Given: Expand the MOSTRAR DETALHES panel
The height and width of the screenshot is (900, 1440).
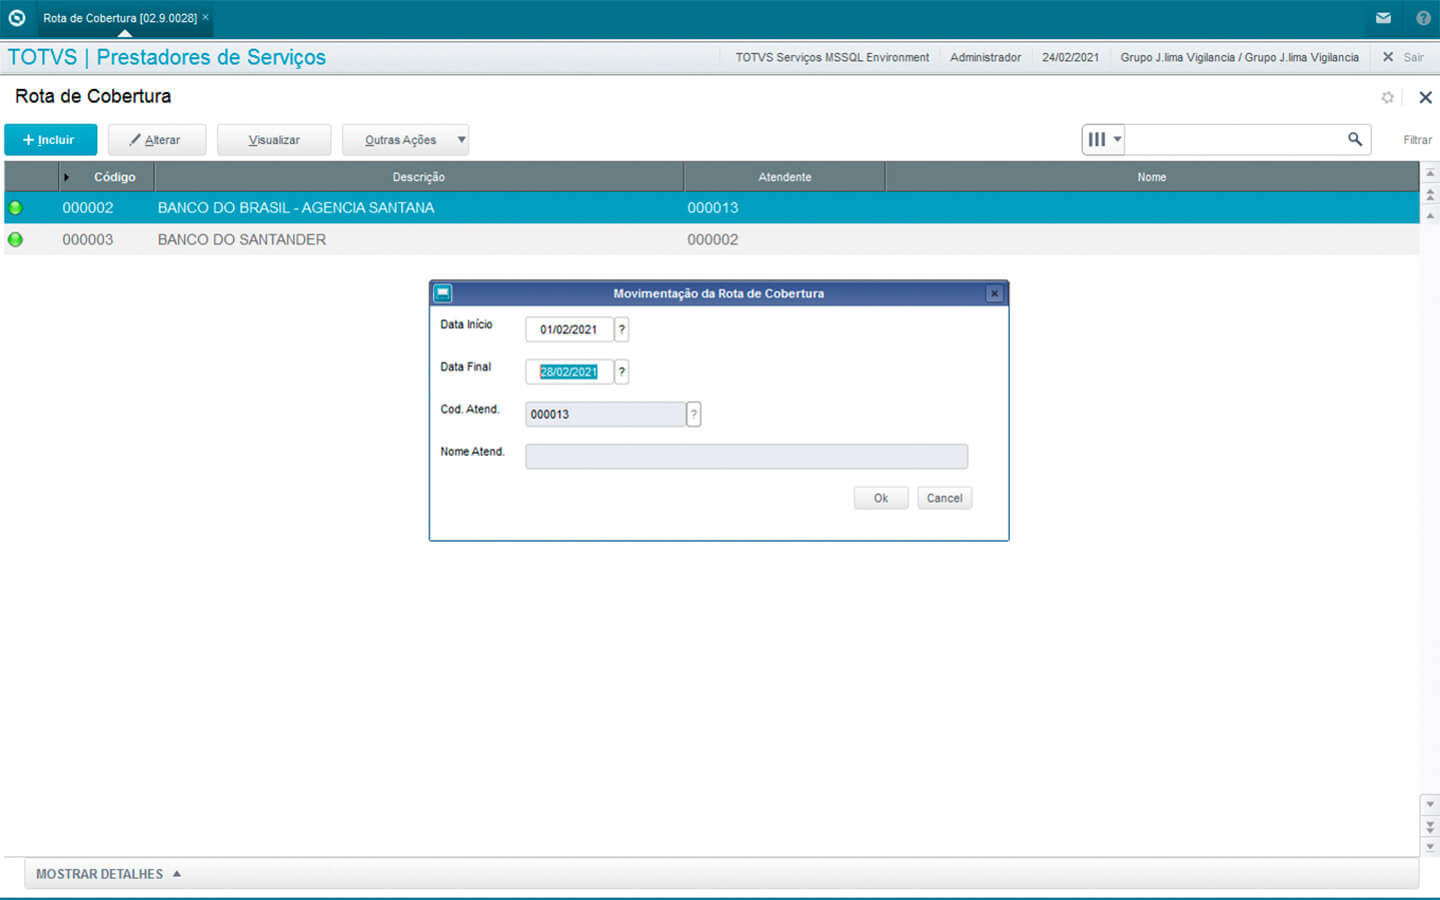Looking at the screenshot, I should [x=108, y=874].
